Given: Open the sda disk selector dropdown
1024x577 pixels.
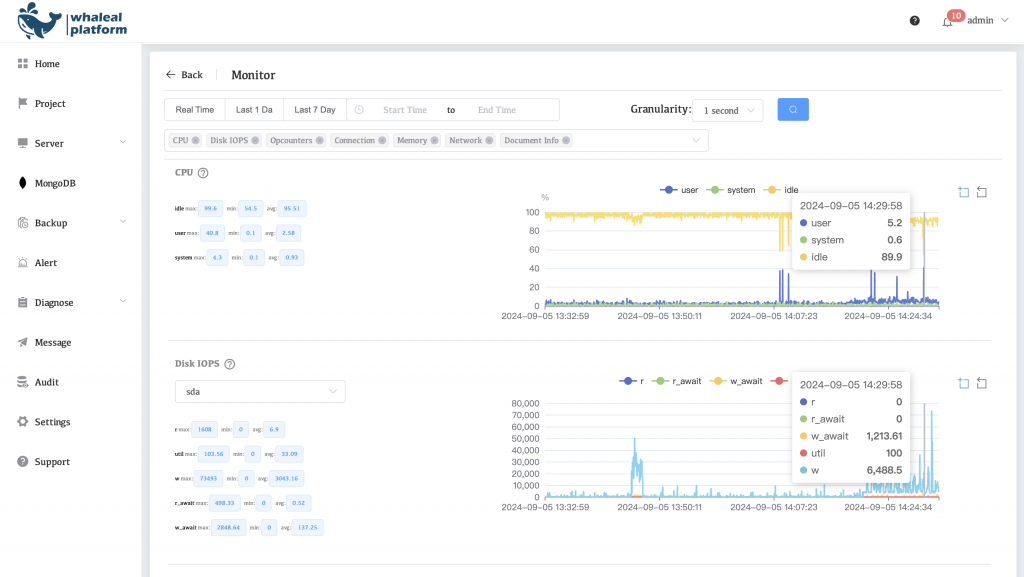Looking at the screenshot, I should click(260, 392).
